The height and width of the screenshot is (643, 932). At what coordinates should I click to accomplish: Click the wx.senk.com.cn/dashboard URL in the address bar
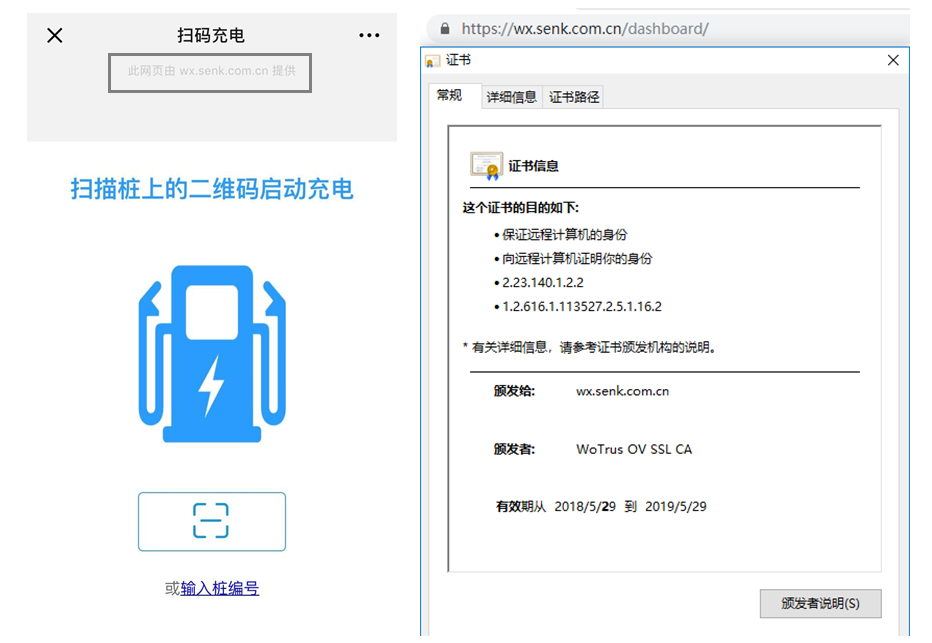(585, 28)
